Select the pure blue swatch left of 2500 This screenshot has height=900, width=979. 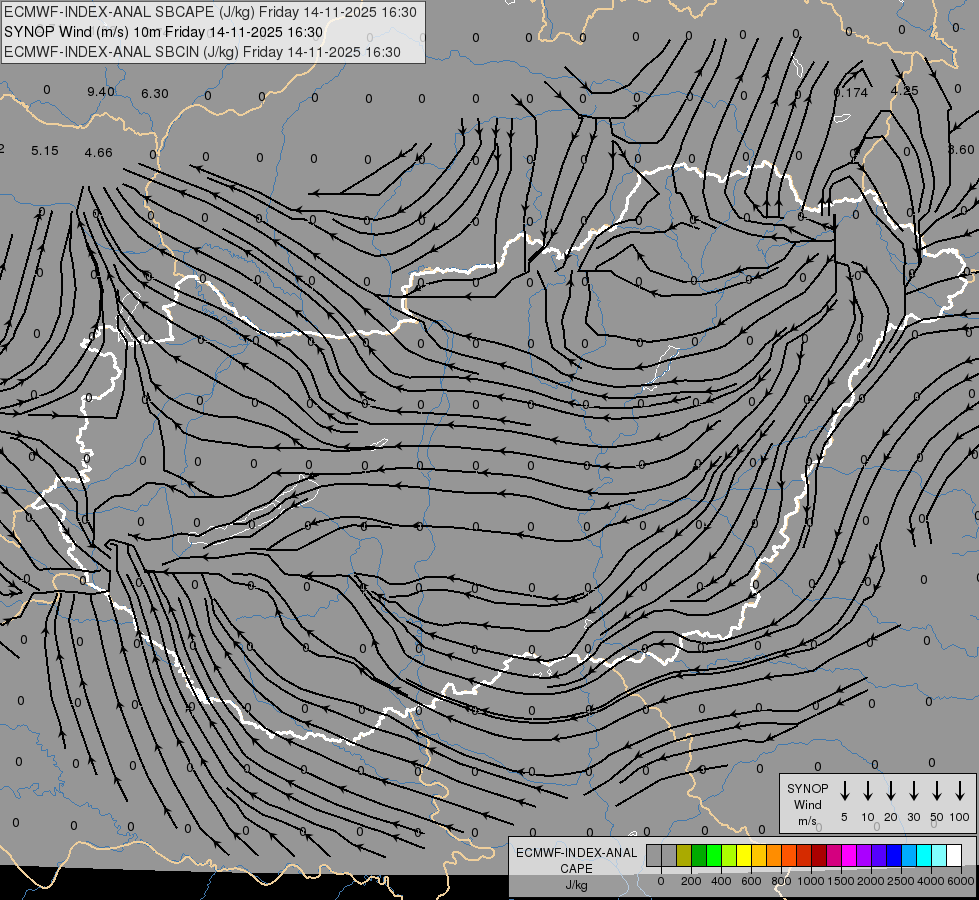coord(893,855)
